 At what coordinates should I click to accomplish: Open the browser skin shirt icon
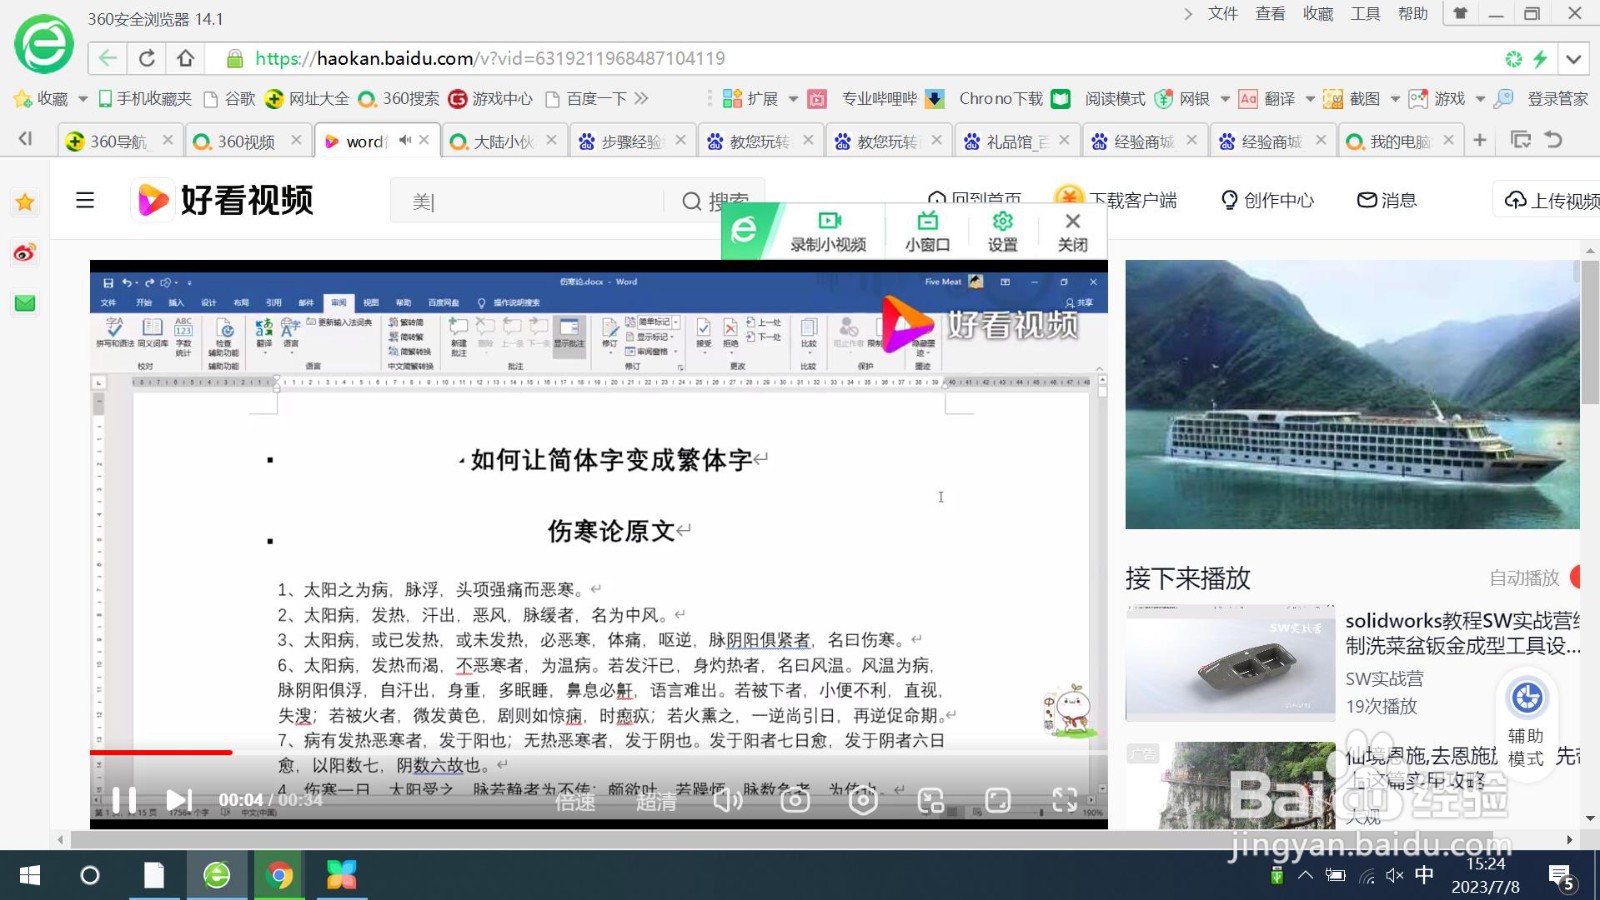1460,14
